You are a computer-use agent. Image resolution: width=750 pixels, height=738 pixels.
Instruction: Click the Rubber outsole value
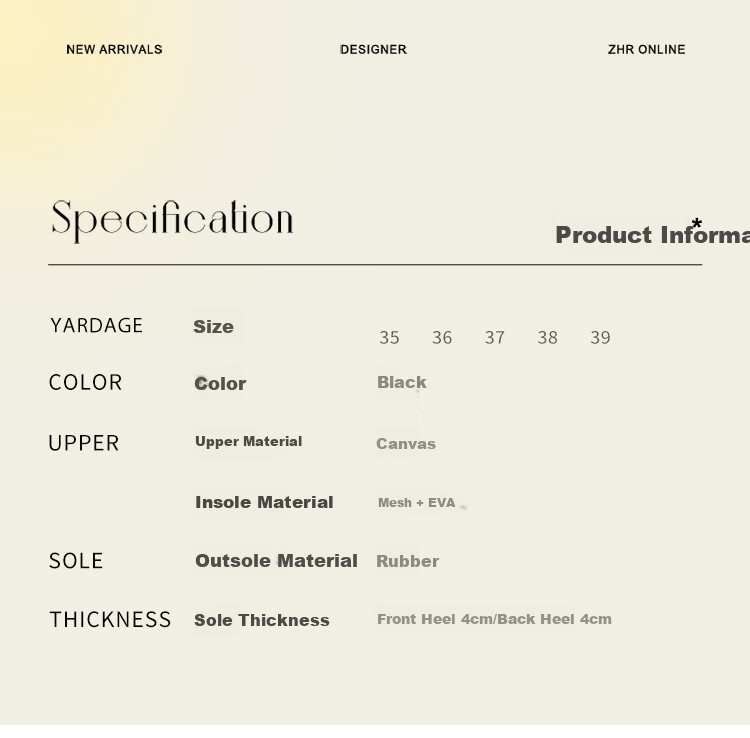(408, 561)
